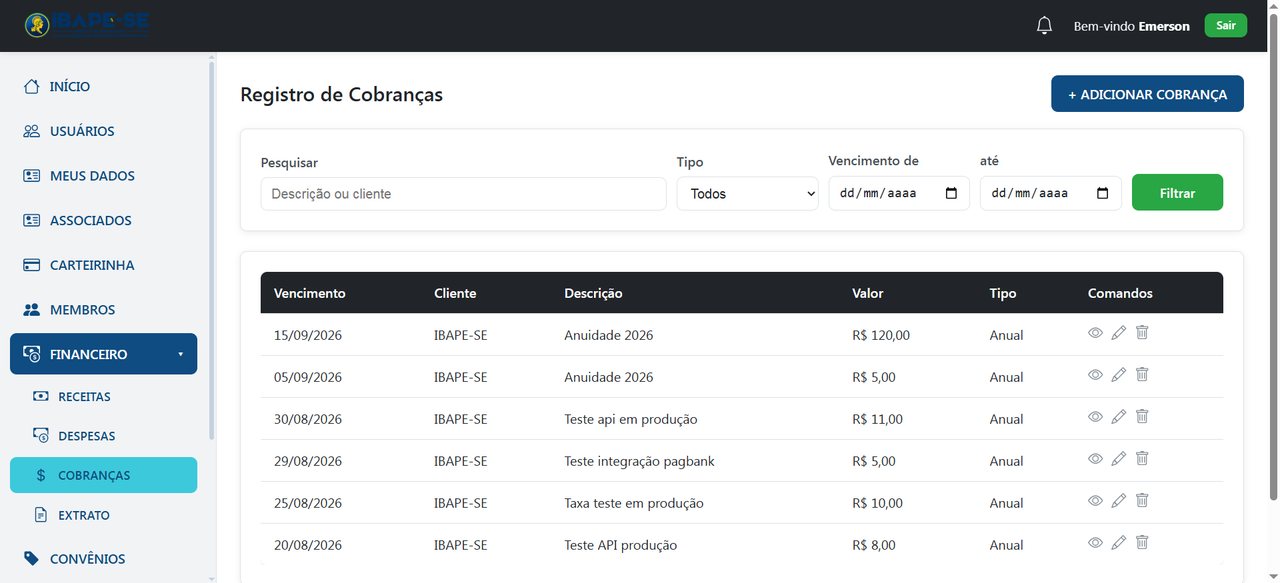Open ASSOCIADOS in the sidebar
This screenshot has height=583, width=1280.
[x=104, y=220]
